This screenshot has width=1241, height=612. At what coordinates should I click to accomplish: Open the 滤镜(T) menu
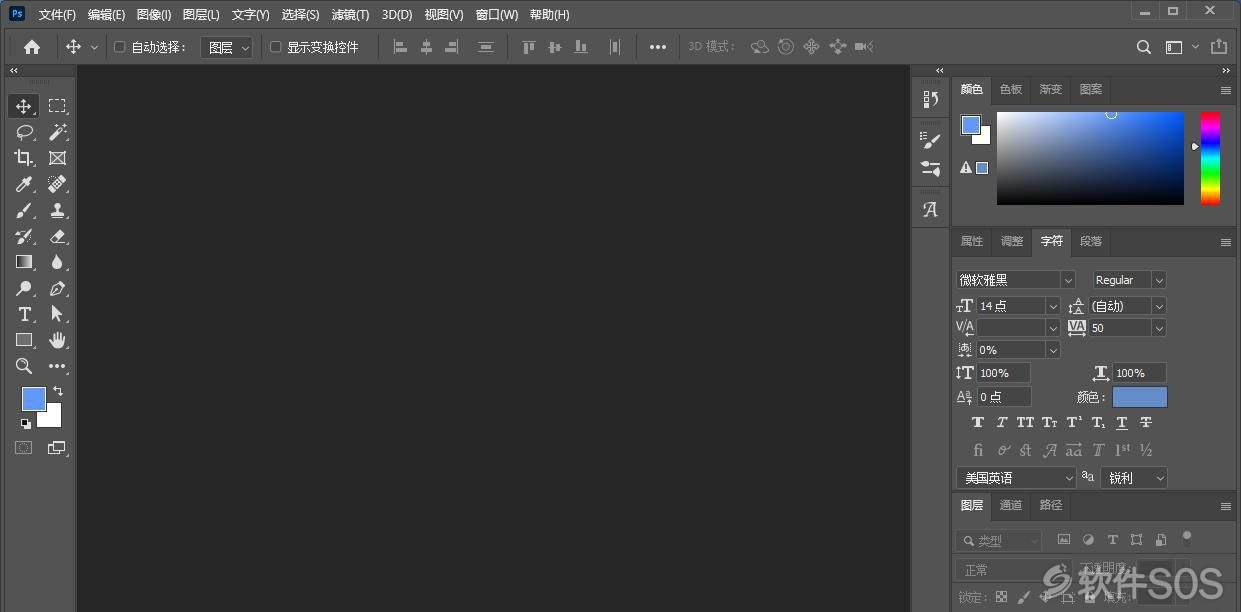pyautogui.click(x=350, y=15)
